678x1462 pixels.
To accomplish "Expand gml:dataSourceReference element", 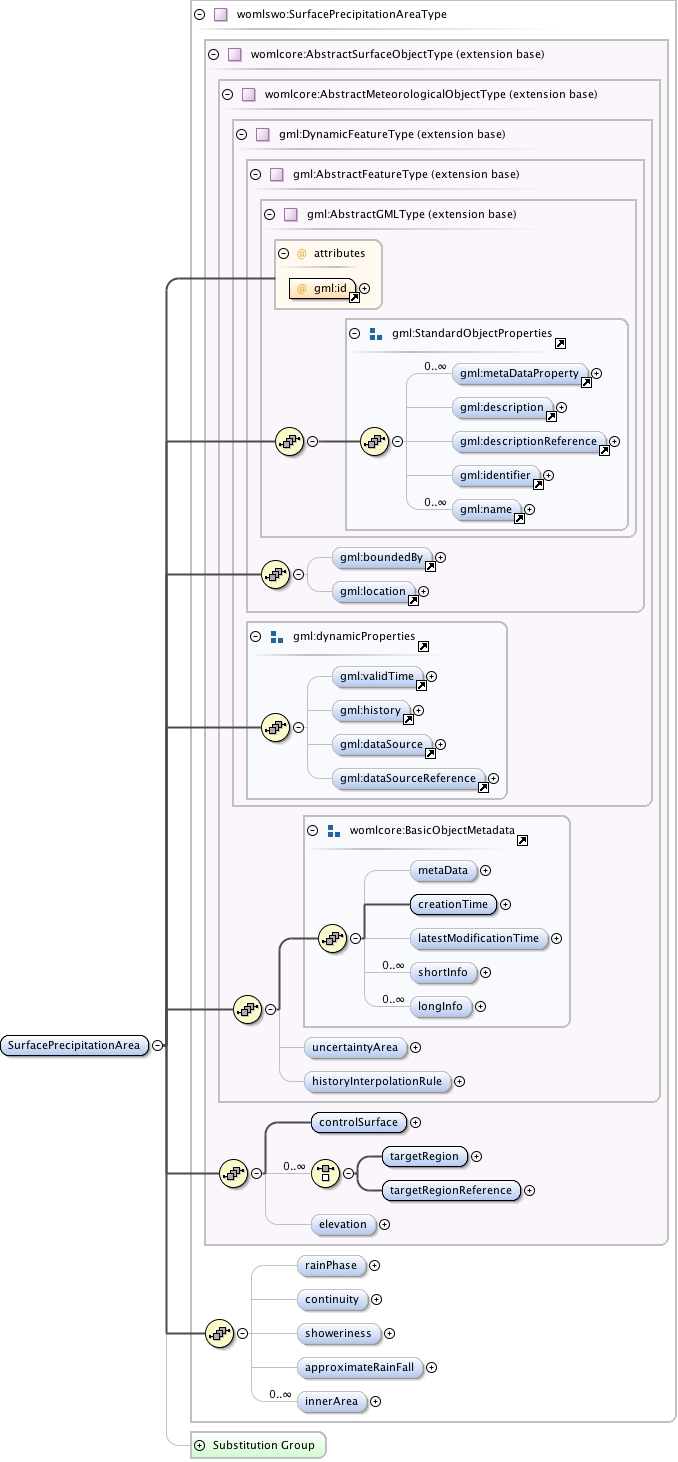I will [x=493, y=778].
